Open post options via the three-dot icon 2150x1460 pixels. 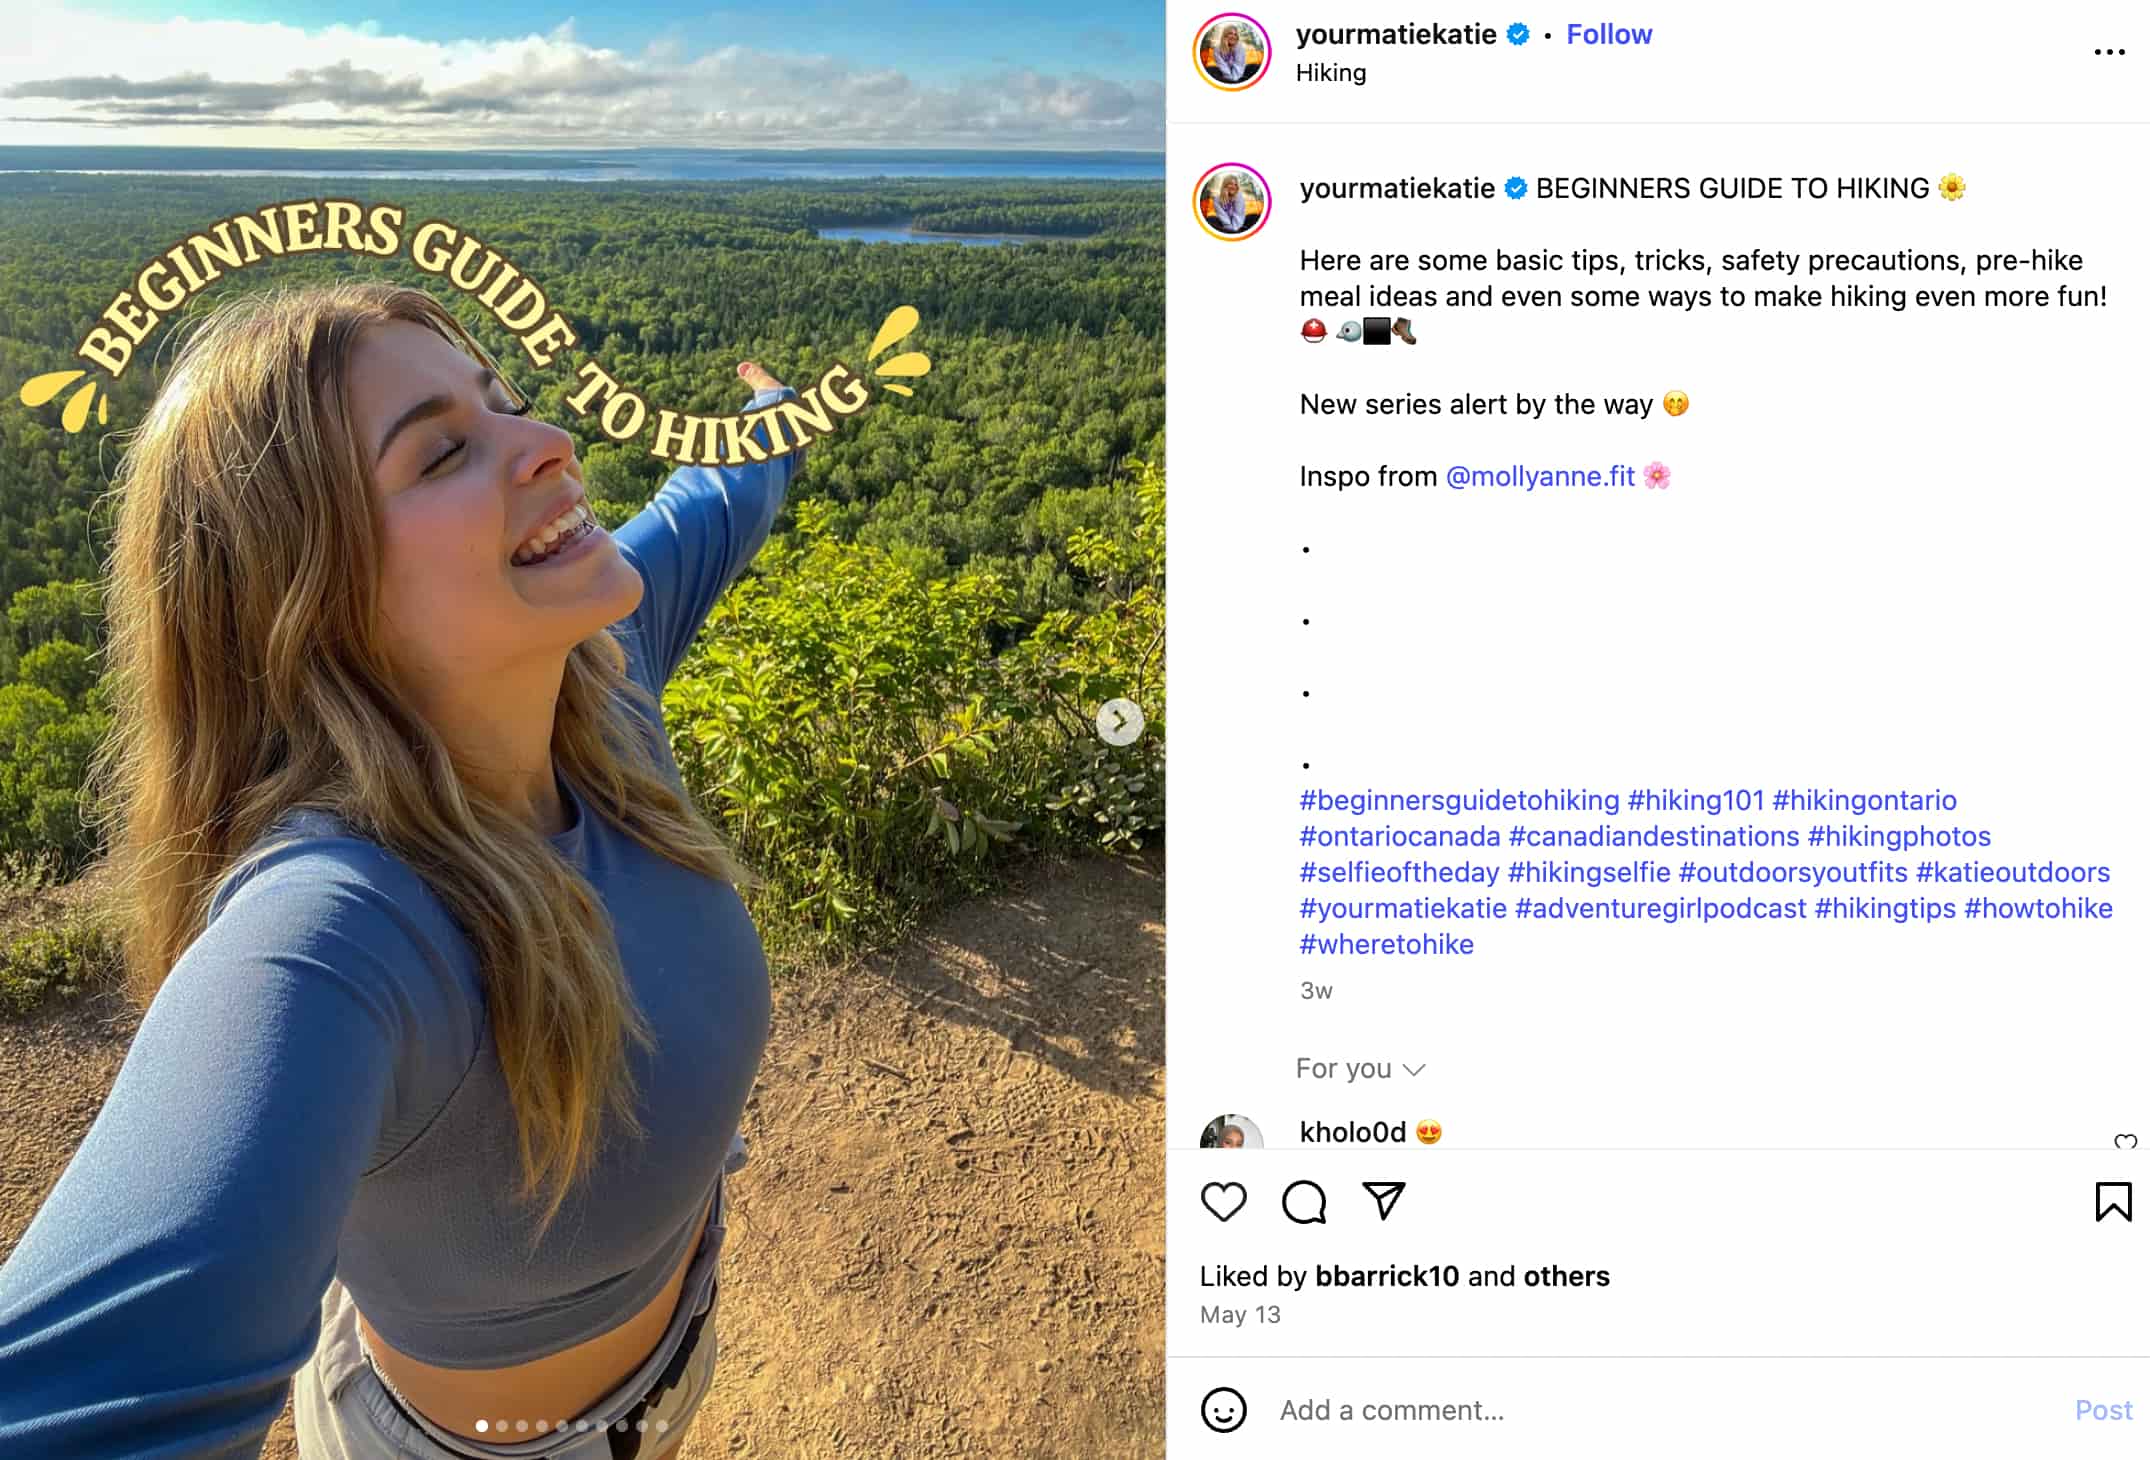coord(2110,52)
